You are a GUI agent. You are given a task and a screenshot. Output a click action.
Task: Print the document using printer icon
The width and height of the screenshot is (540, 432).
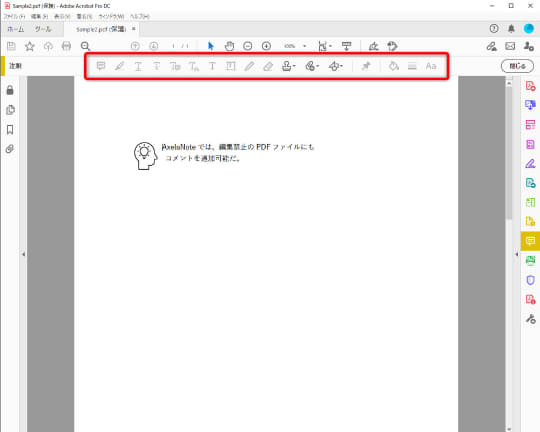(x=66, y=46)
